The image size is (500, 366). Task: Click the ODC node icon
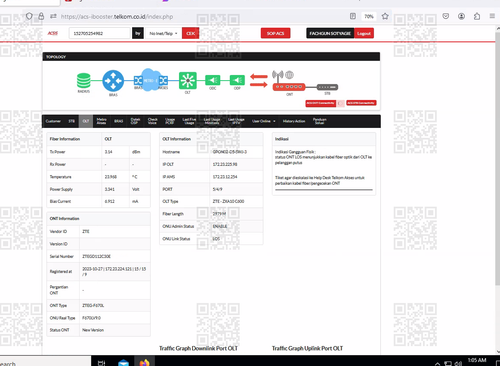tap(212, 80)
